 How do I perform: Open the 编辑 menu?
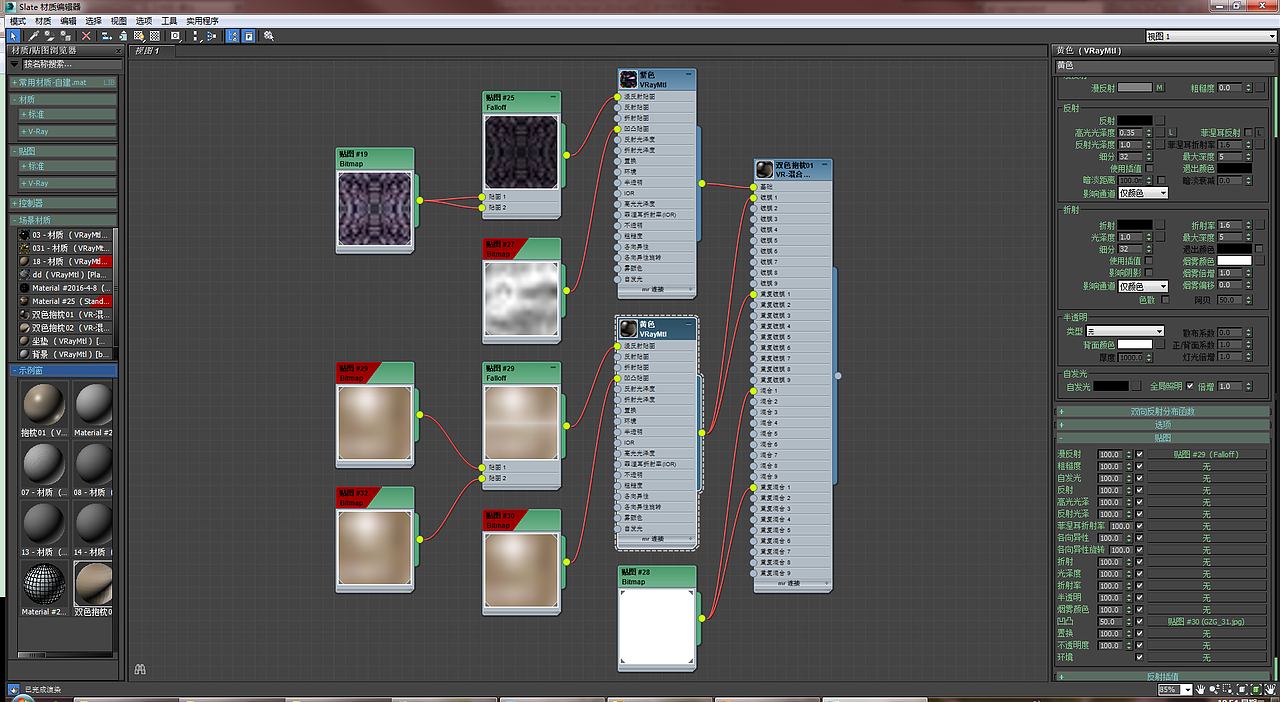tap(68, 20)
